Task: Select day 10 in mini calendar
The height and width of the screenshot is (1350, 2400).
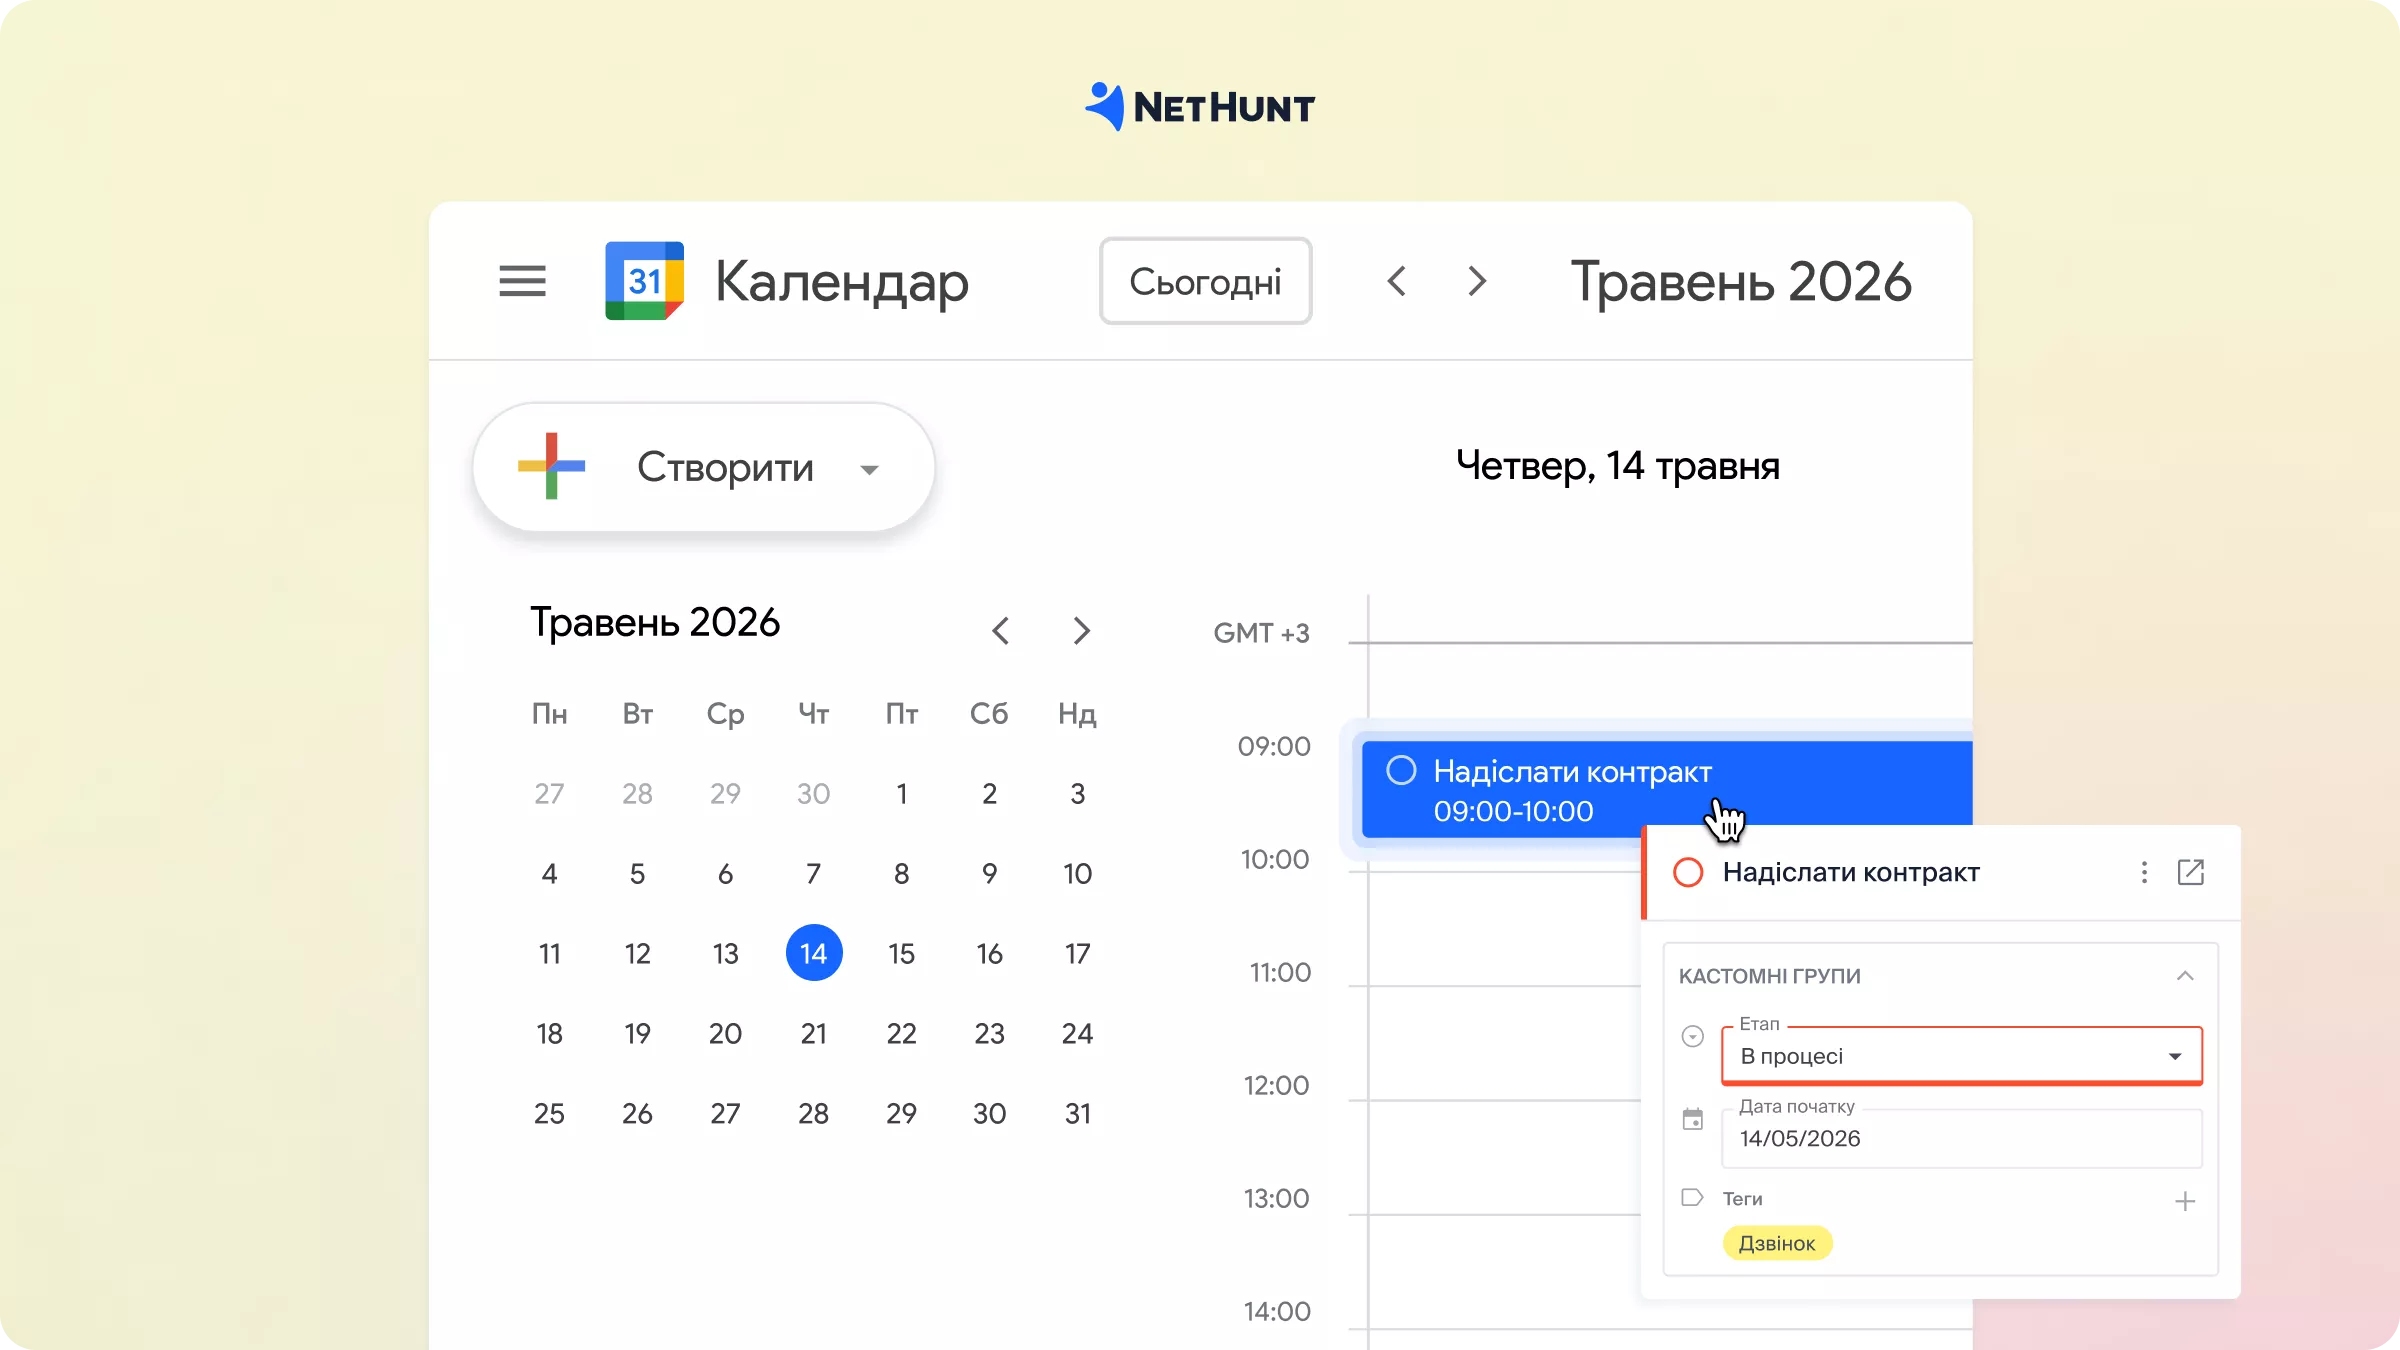Action: coord(1078,873)
